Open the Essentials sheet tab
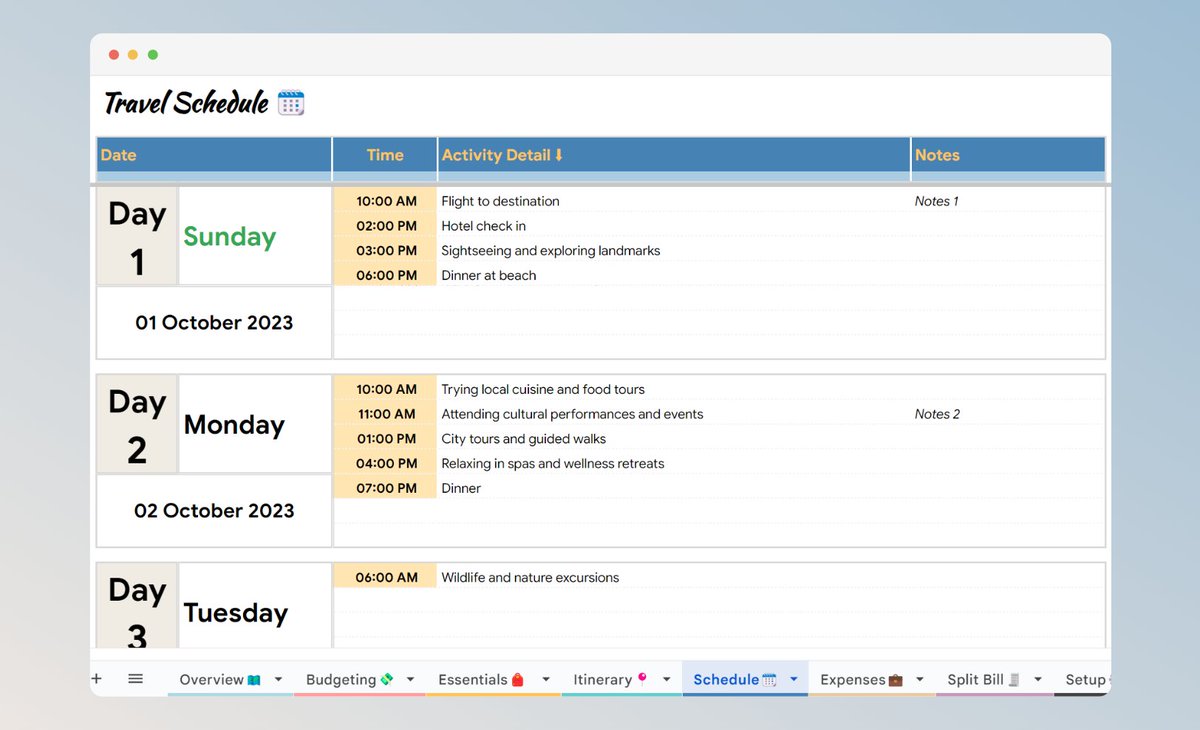Viewport: 1200px width, 730px height. 481,679
